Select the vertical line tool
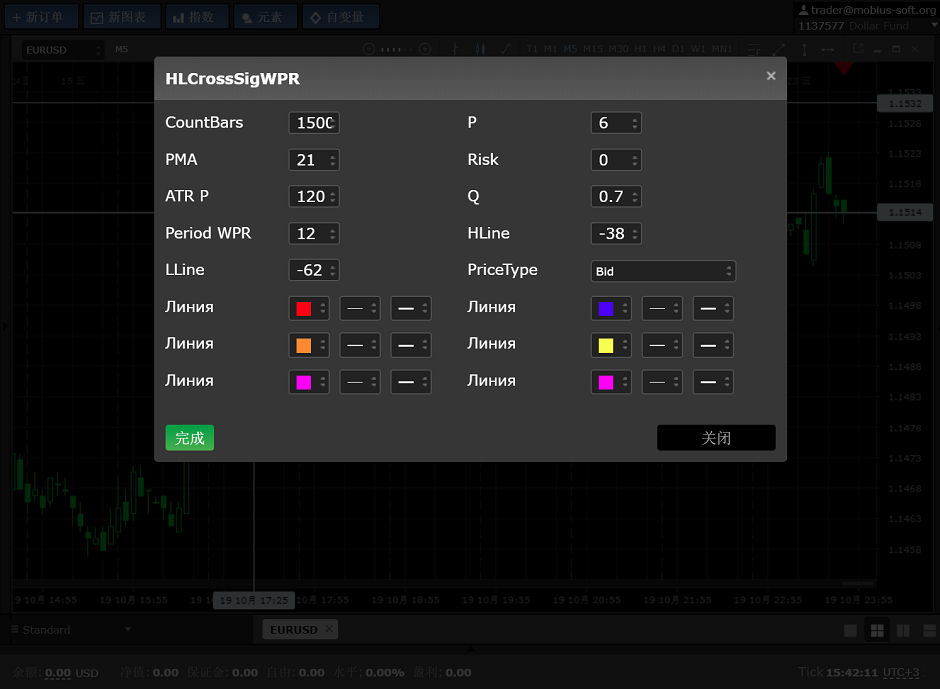Viewport: 940px width, 689px height. tap(804, 49)
